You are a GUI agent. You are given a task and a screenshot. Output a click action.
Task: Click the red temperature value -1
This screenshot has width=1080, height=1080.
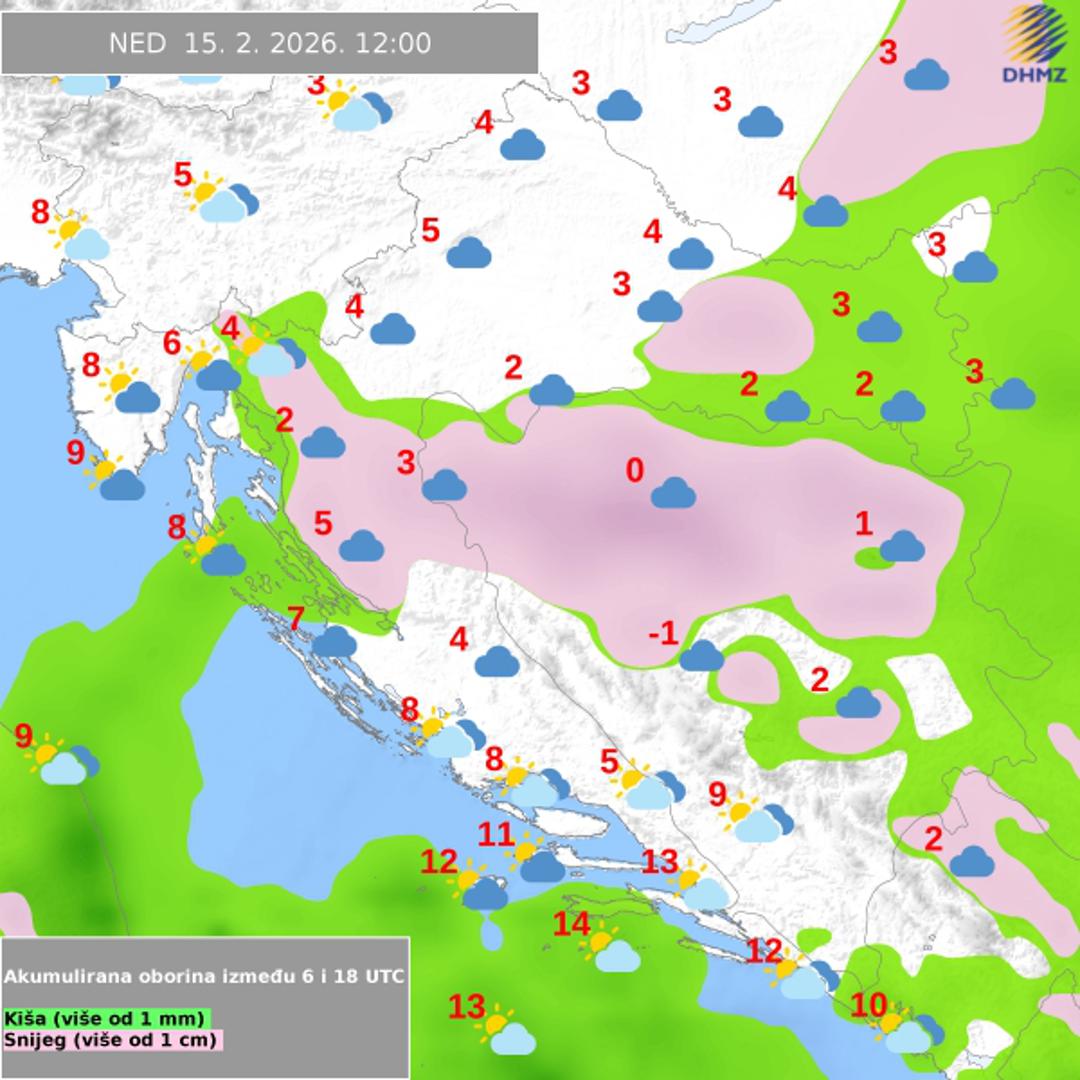[662, 633]
